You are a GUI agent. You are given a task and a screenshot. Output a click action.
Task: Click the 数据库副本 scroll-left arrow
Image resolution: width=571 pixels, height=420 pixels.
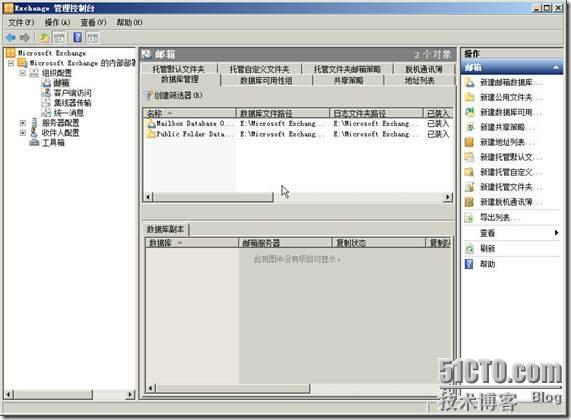click(x=151, y=388)
